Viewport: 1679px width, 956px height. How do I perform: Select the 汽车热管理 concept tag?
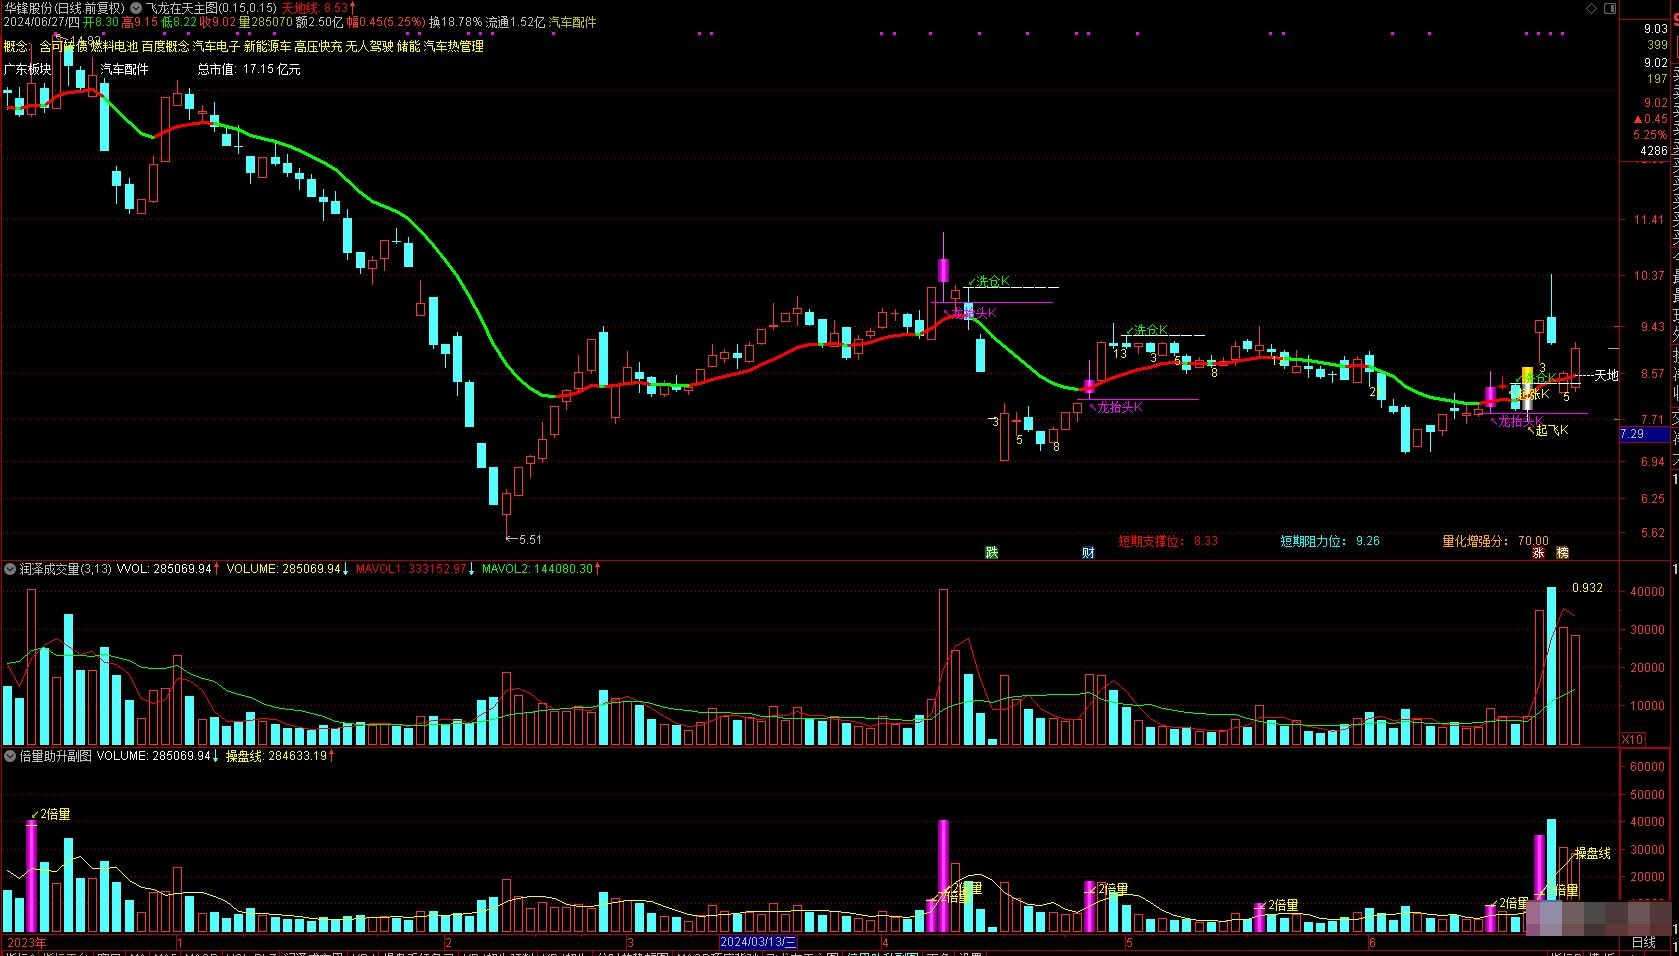point(454,46)
